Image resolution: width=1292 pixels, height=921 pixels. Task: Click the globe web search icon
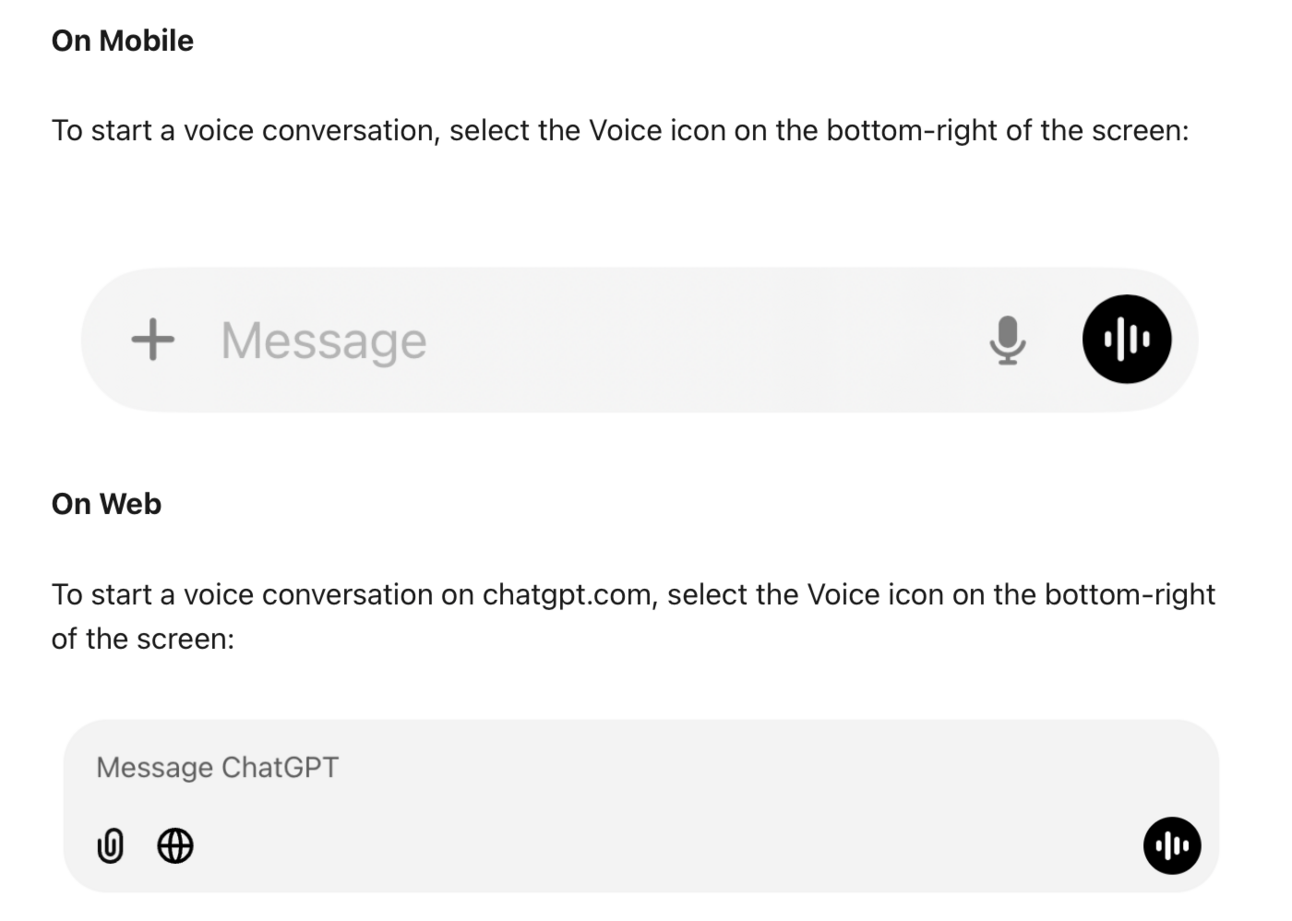176,846
